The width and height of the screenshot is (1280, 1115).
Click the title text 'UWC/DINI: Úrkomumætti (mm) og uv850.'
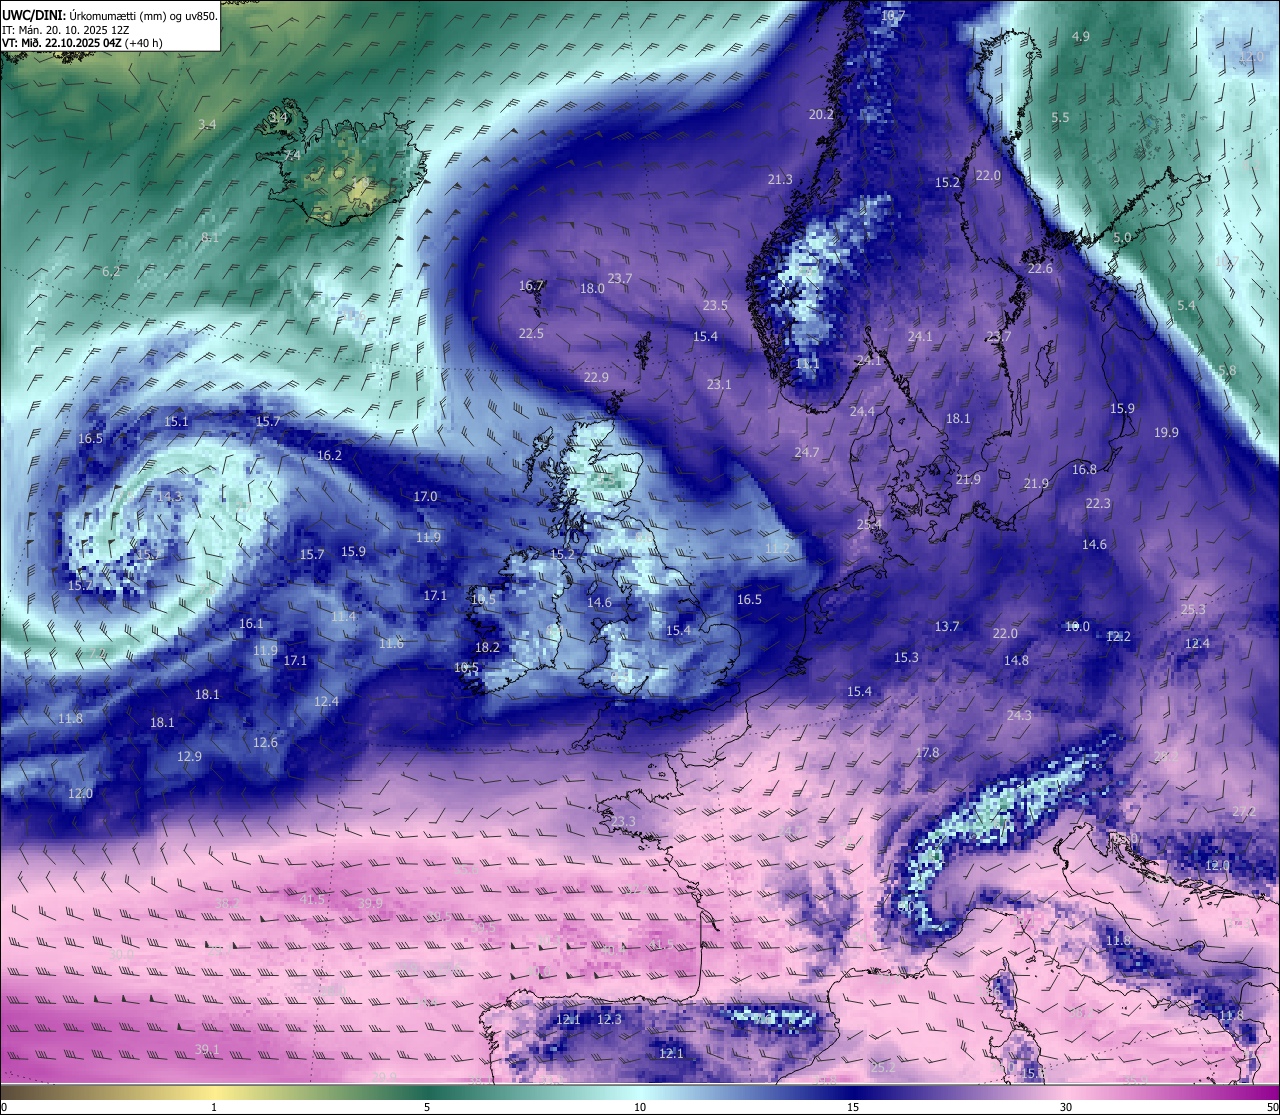pos(109,16)
